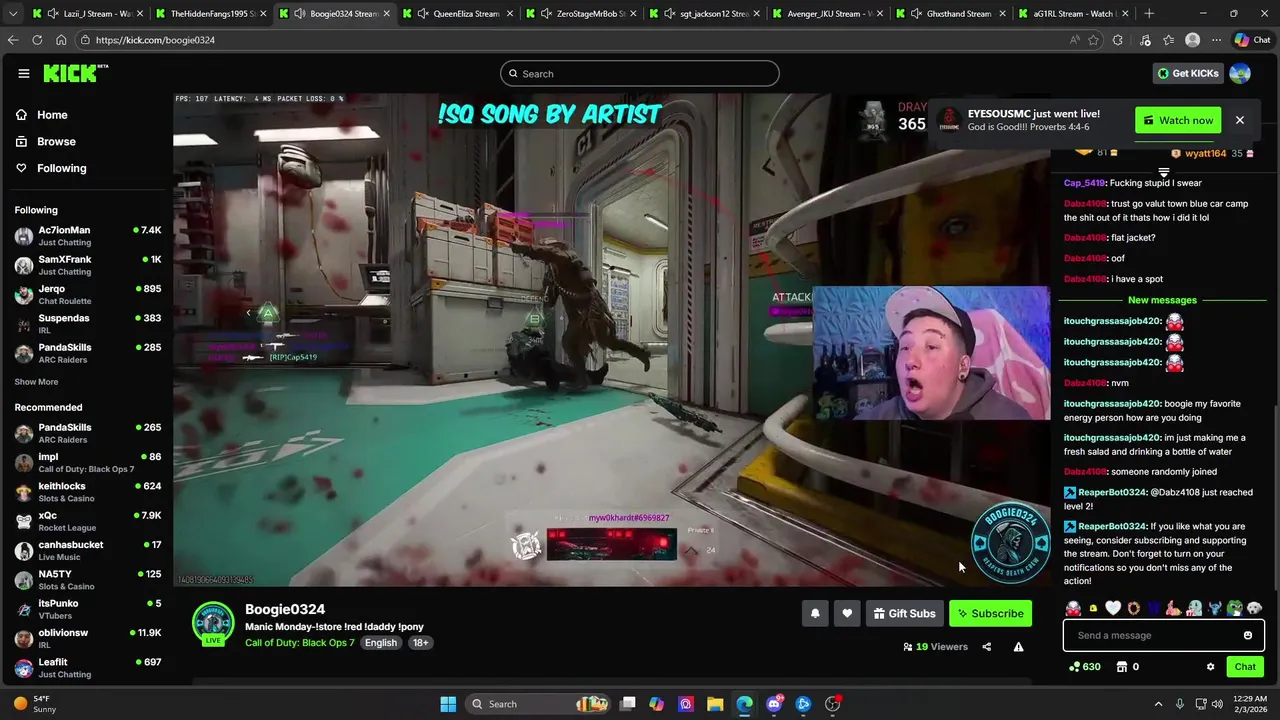The height and width of the screenshot is (720, 1280).
Task: Click the KICK logo
Action: tap(75, 73)
